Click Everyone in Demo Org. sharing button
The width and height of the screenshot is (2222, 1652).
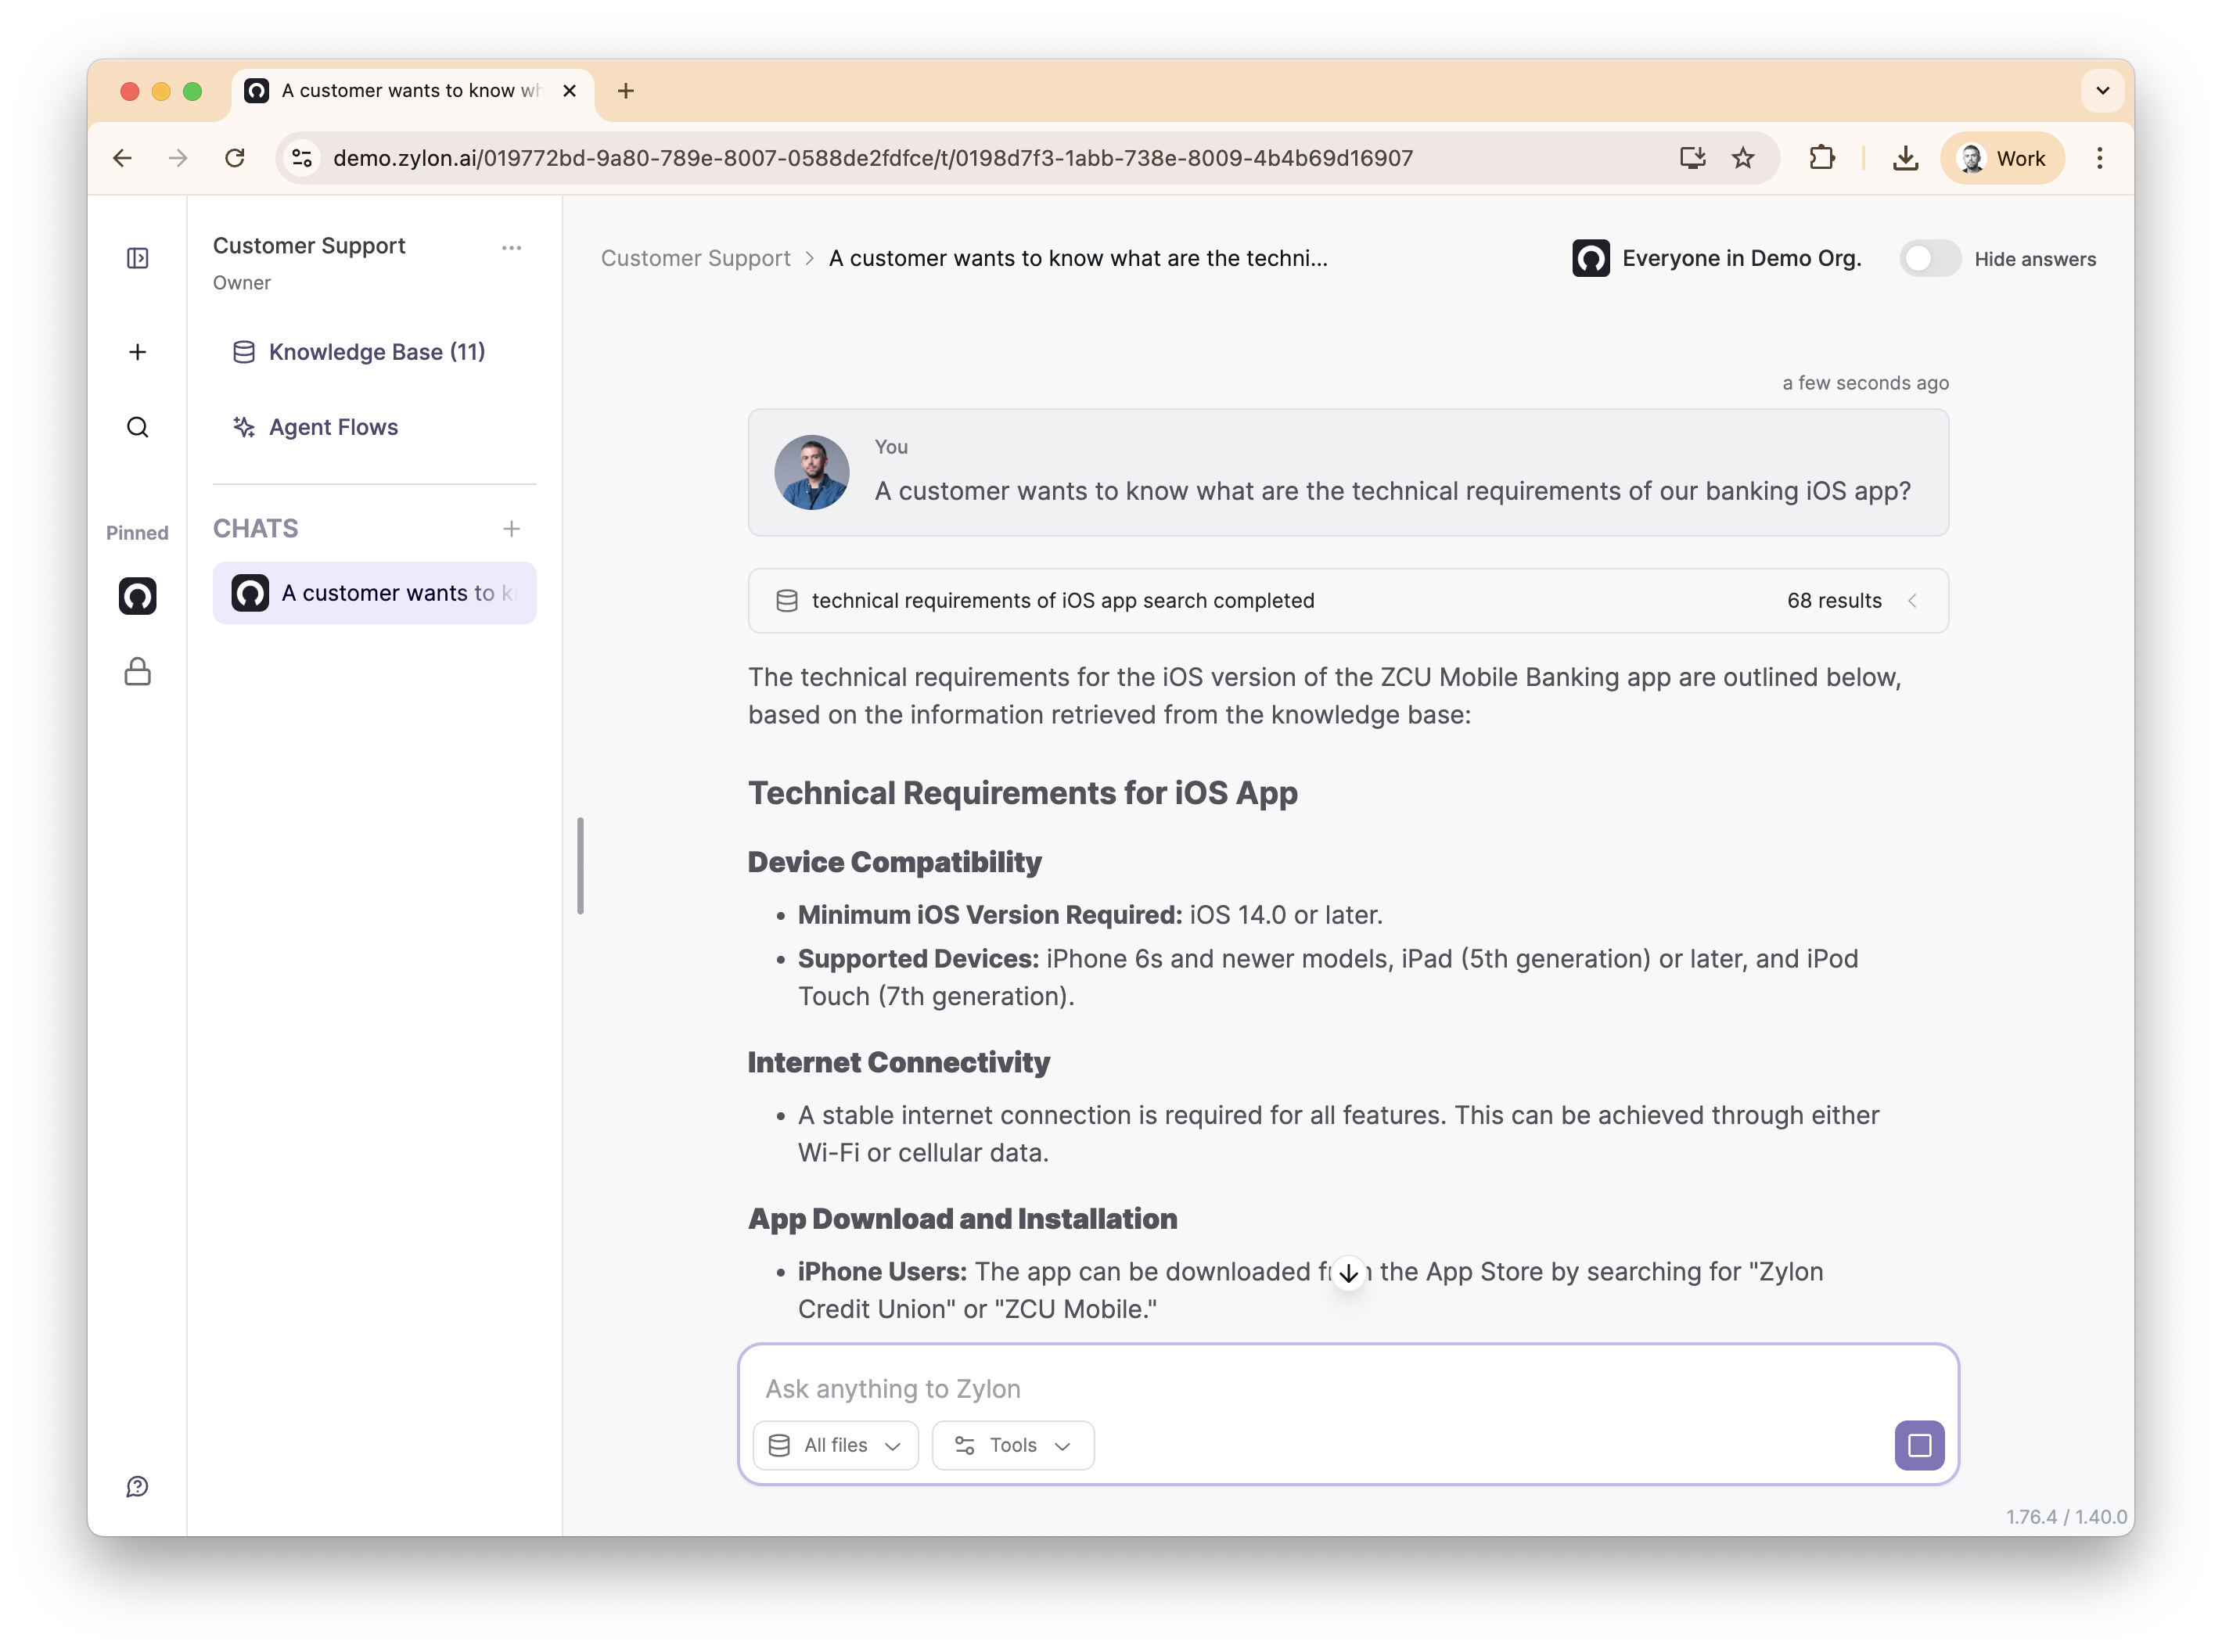click(1716, 258)
